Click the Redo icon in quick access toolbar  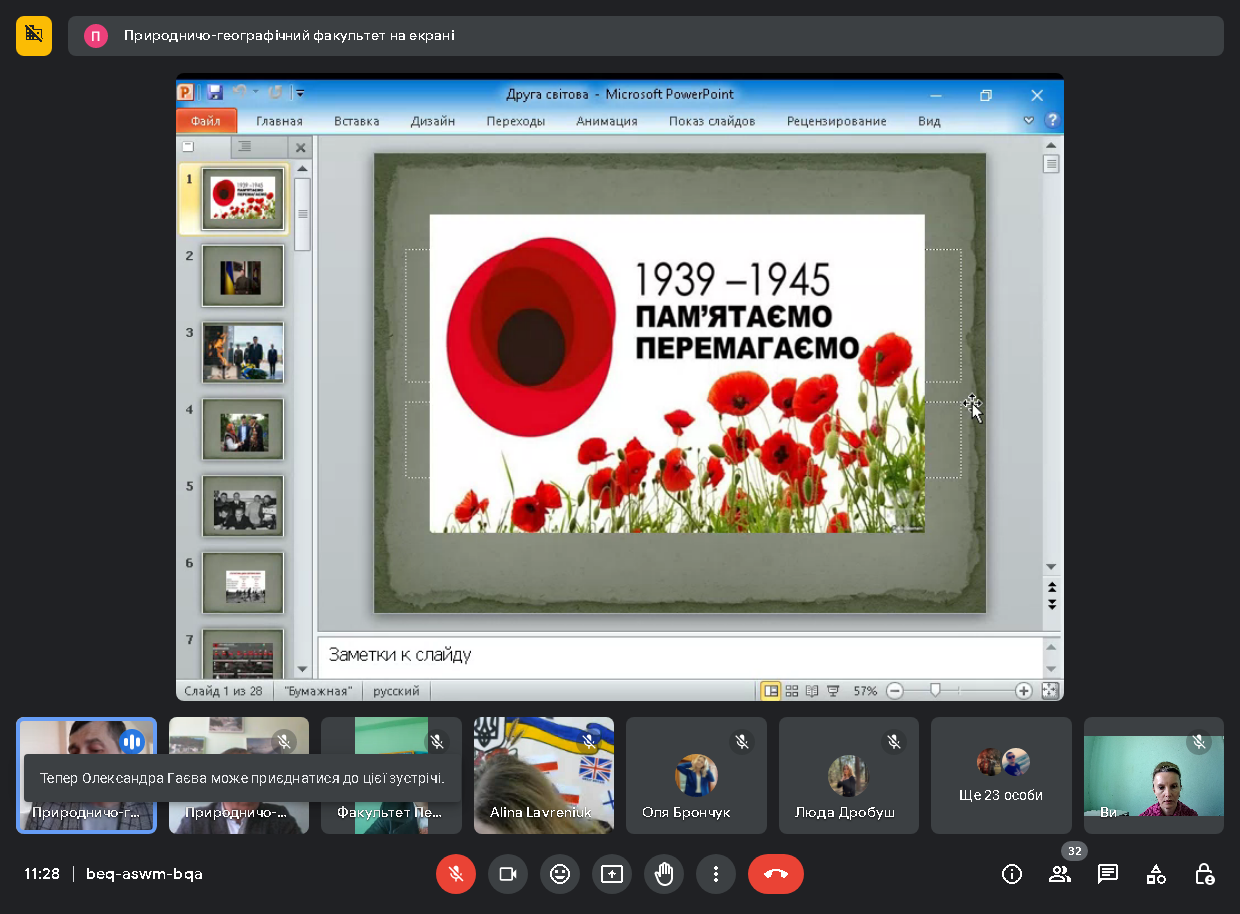pos(275,93)
